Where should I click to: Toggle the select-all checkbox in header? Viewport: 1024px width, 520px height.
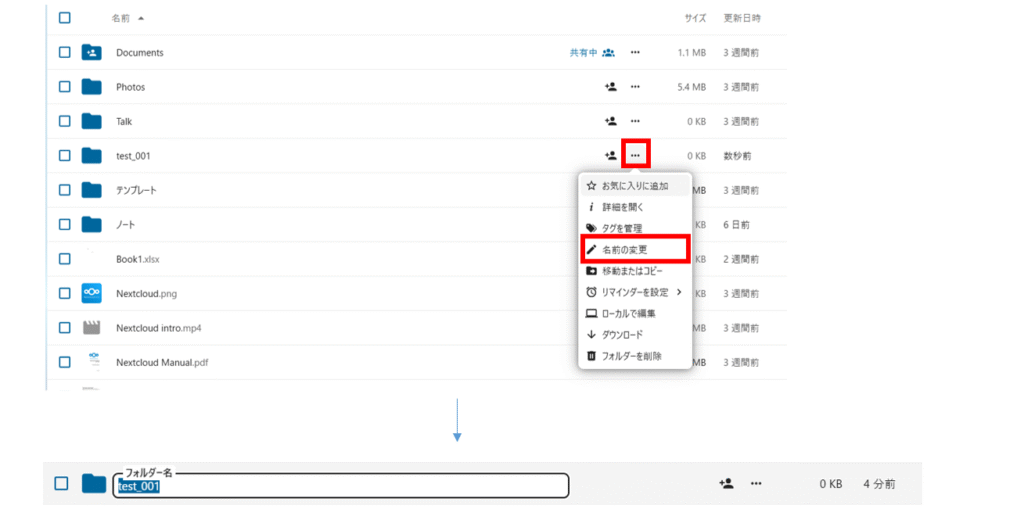(65, 18)
